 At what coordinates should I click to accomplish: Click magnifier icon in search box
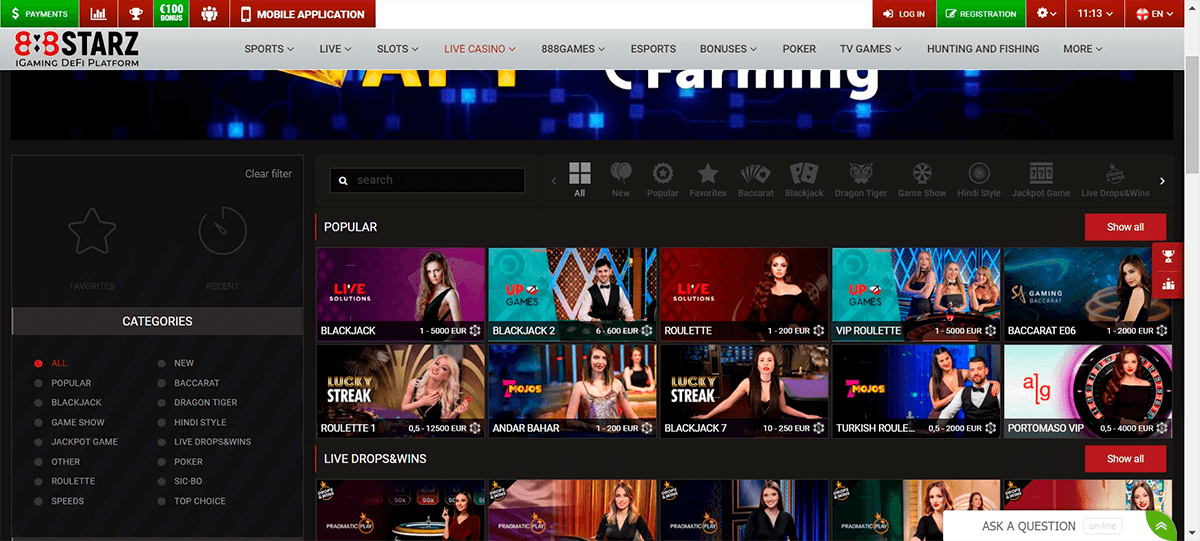344,181
